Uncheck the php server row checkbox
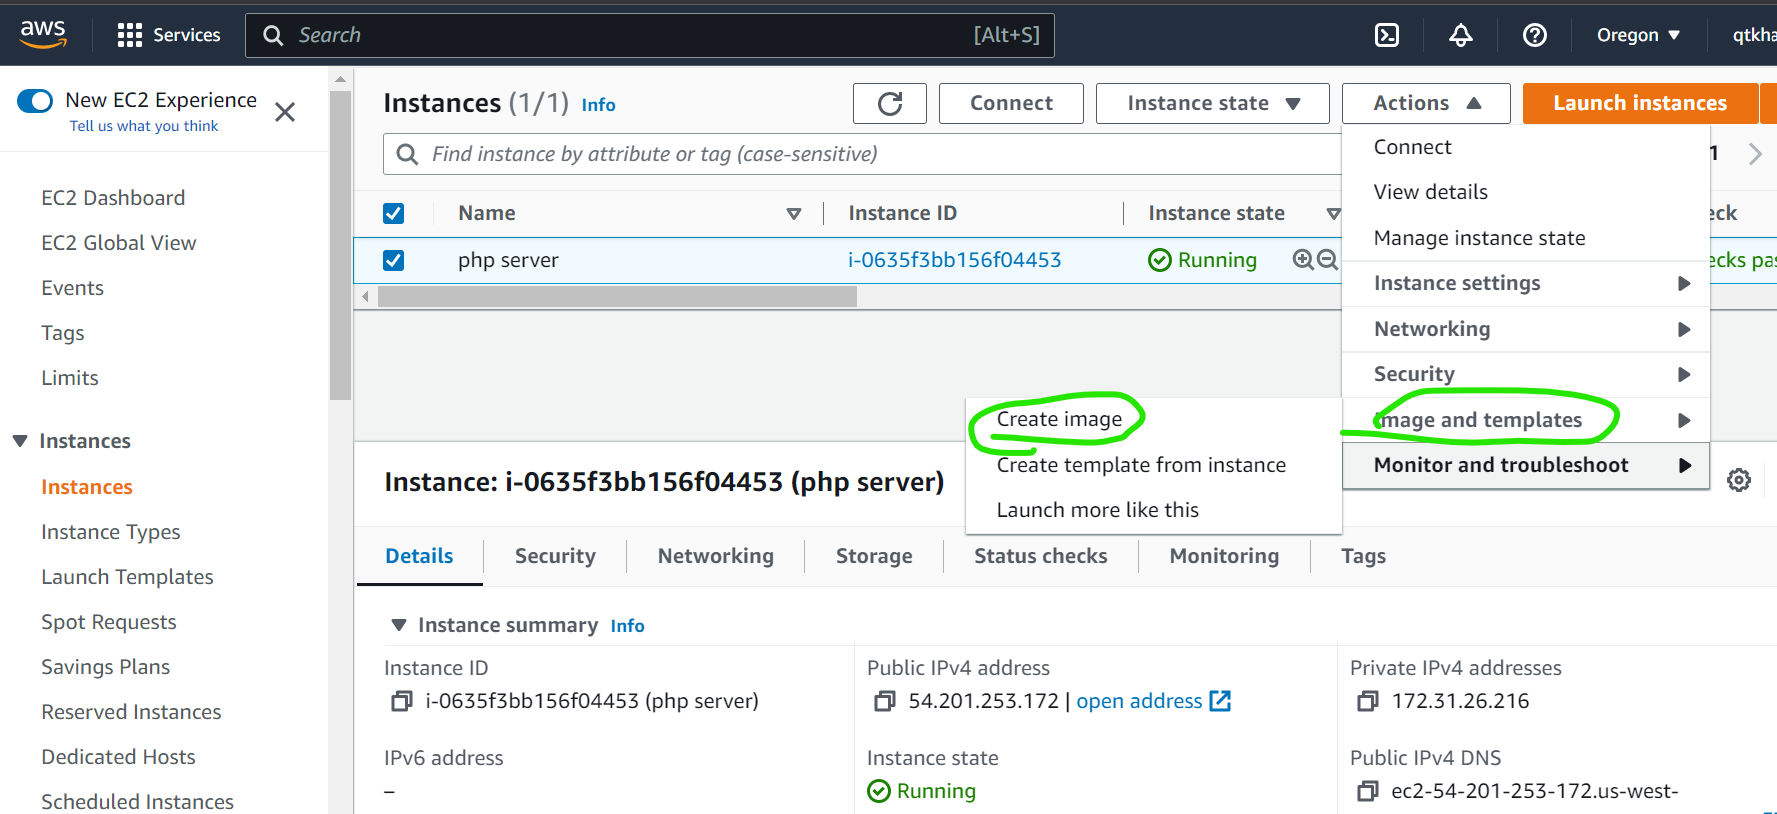The width and height of the screenshot is (1777, 814). [x=394, y=260]
